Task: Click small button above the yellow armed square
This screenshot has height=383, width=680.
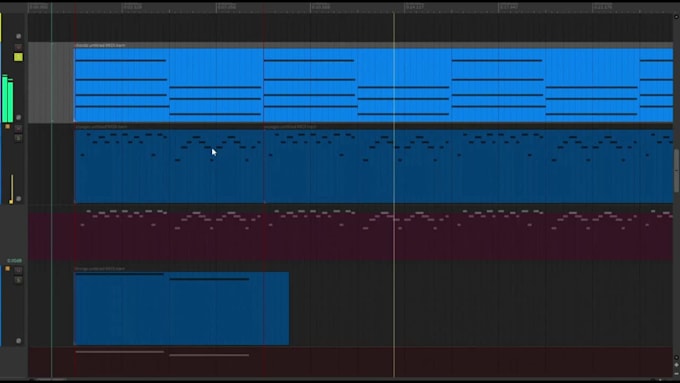Action: pos(18,46)
